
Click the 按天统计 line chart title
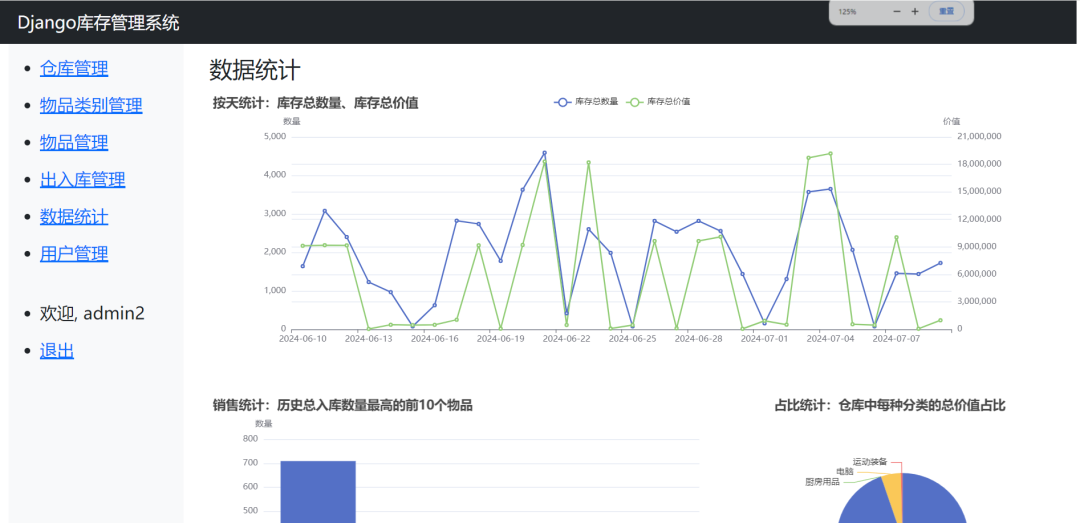pyautogui.click(x=315, y=103)
